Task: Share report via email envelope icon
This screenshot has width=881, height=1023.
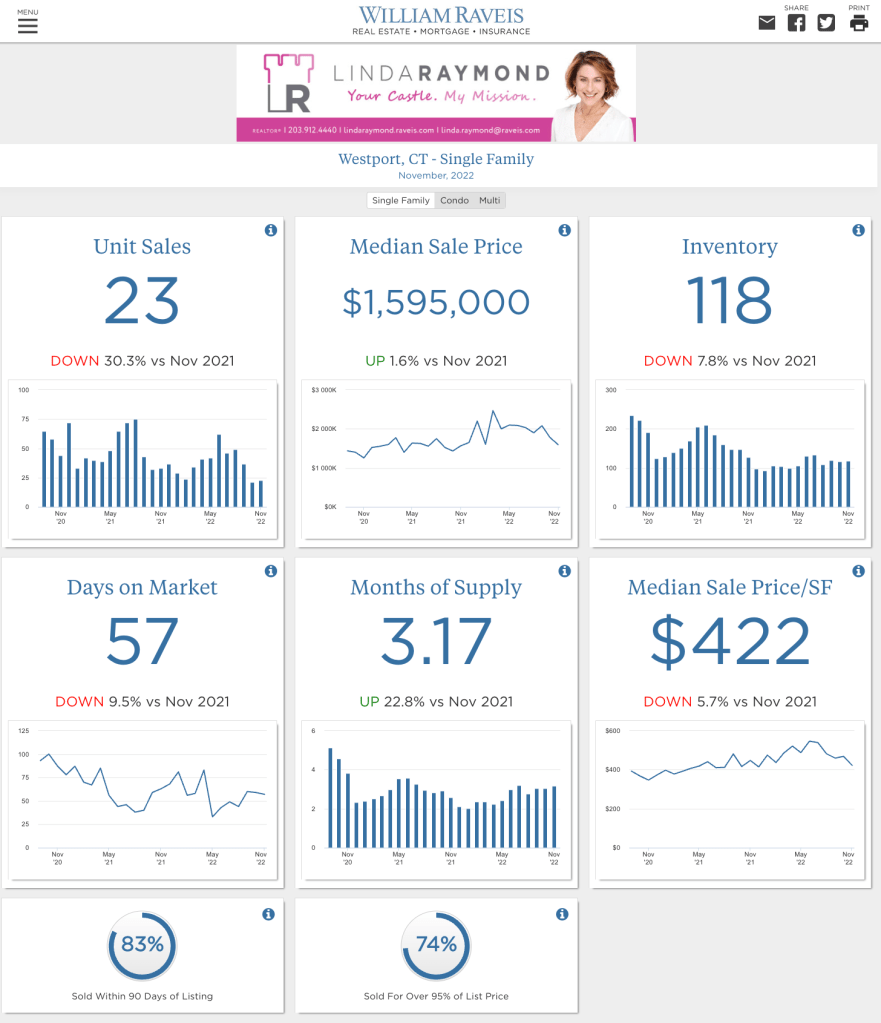Action: click(766, 23)
